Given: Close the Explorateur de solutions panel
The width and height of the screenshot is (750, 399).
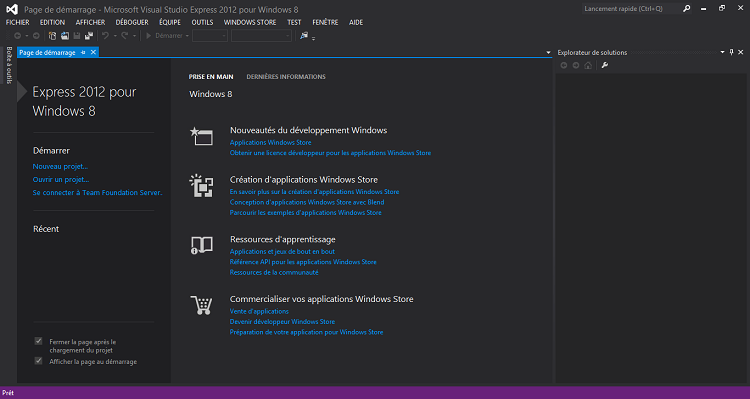Looking at the screenshot, I should tap(741, 52).
